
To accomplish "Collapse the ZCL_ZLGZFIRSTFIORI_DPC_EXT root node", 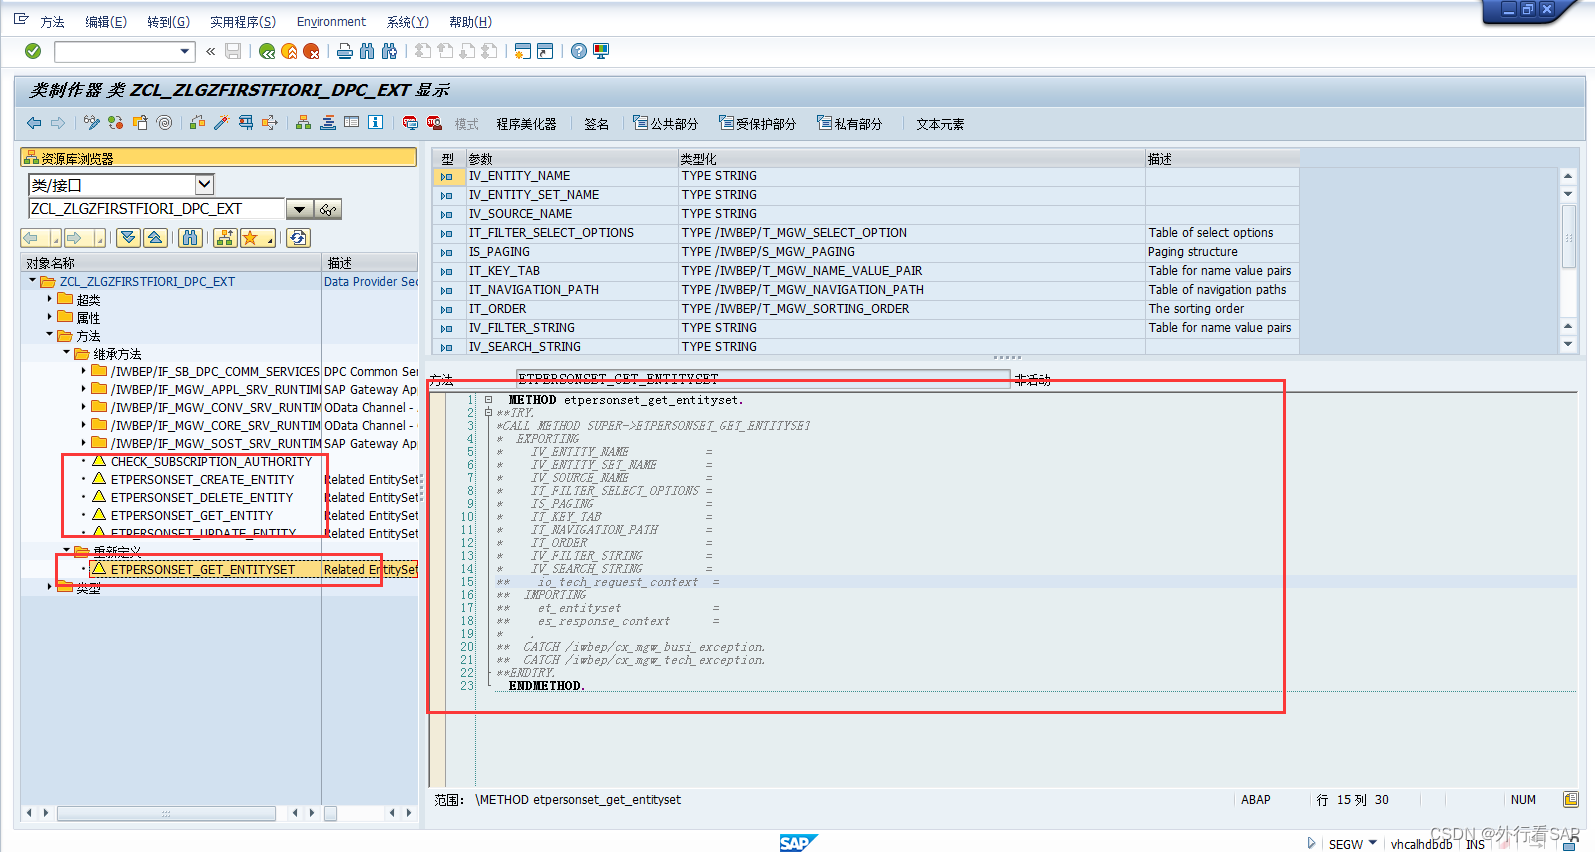I will pos(32,281).
